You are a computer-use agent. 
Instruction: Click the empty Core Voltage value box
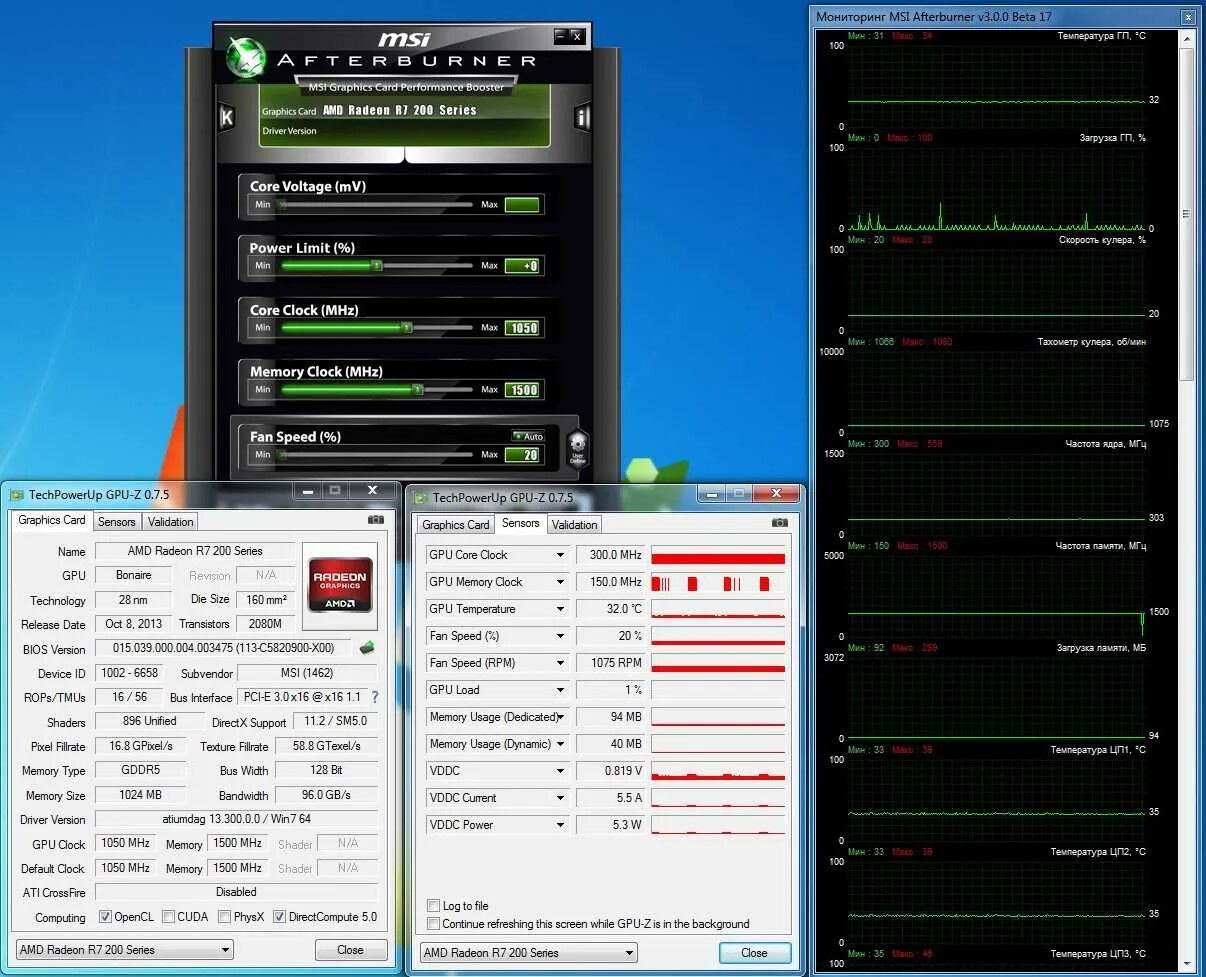pos(522,205)
